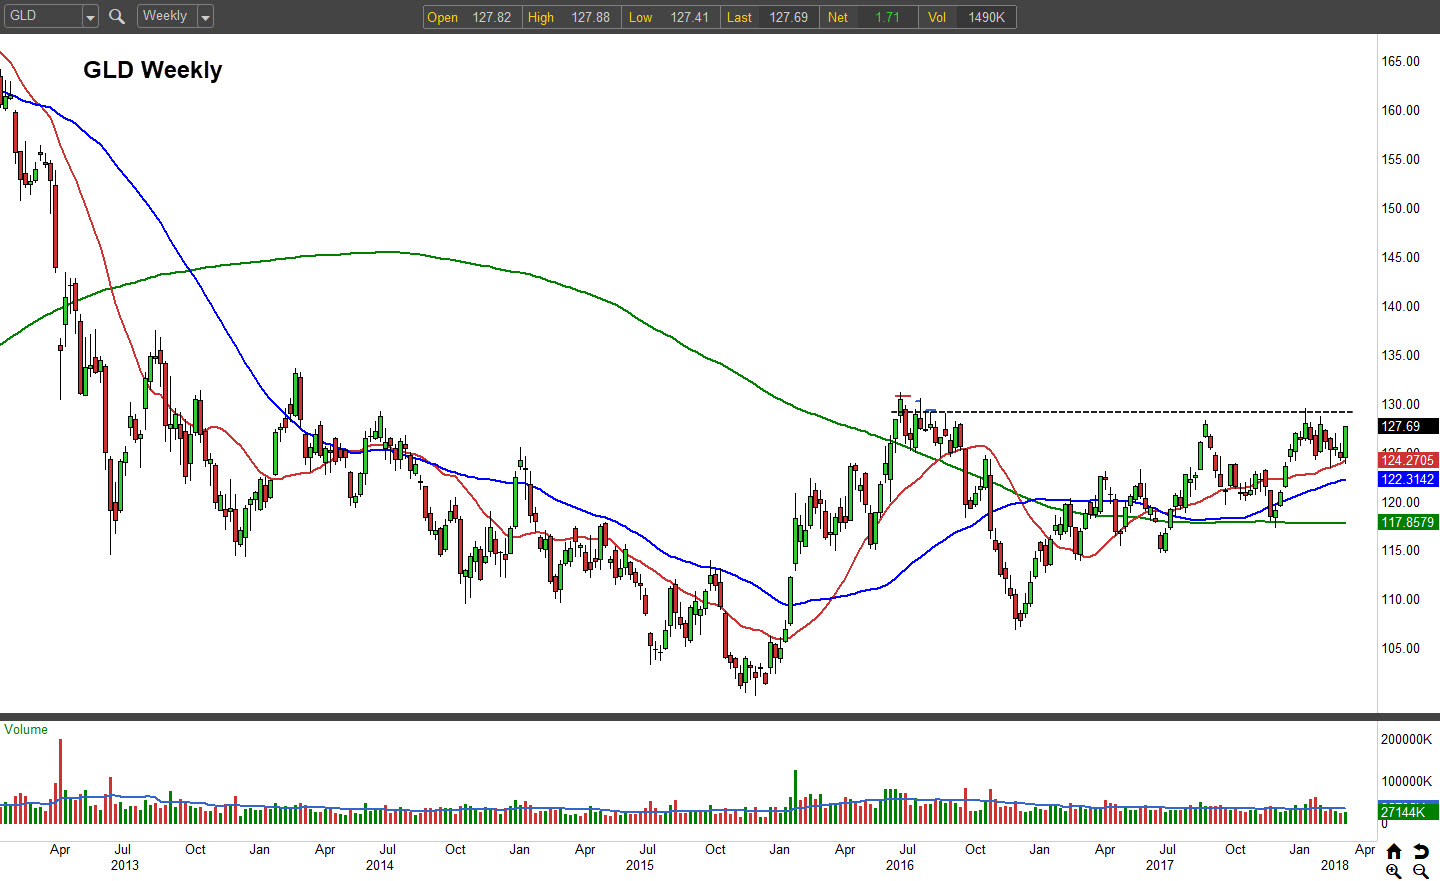Zoom in with the plus magnifier icon
Screen dimensions: 1440x881
(x=1394, y=871)
